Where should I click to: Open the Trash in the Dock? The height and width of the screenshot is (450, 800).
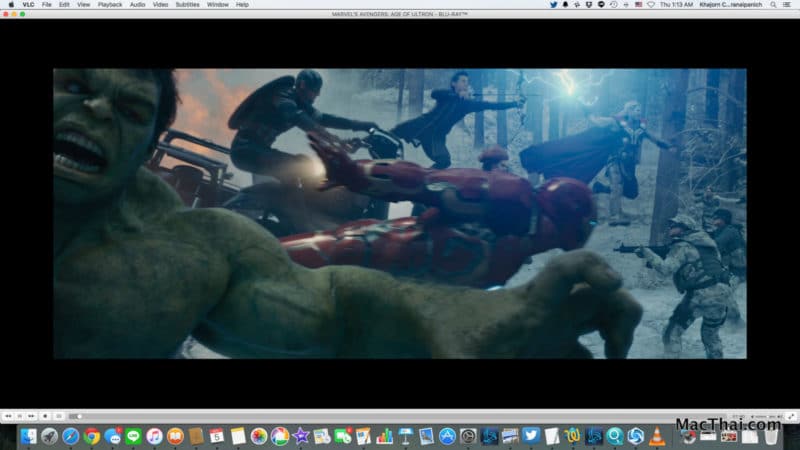(x=771, y=436)
